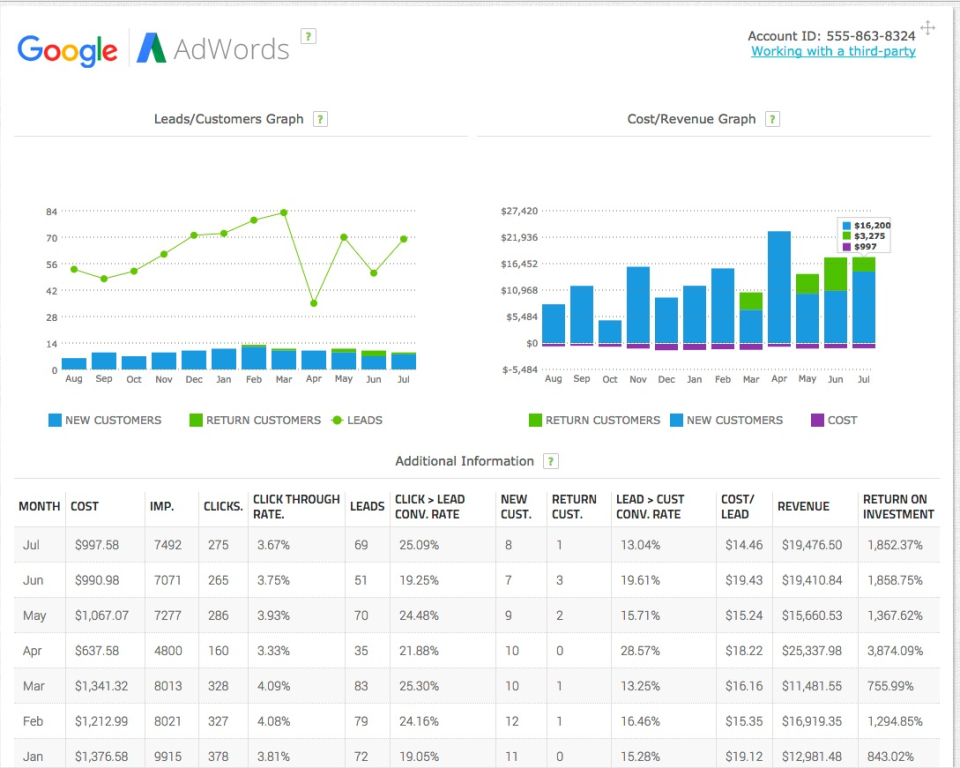Viewport: 960px width, 768px height.
Task: Select the Jun cost per lead $19.43
Action: pyautogui.click(x=744, y=580)
